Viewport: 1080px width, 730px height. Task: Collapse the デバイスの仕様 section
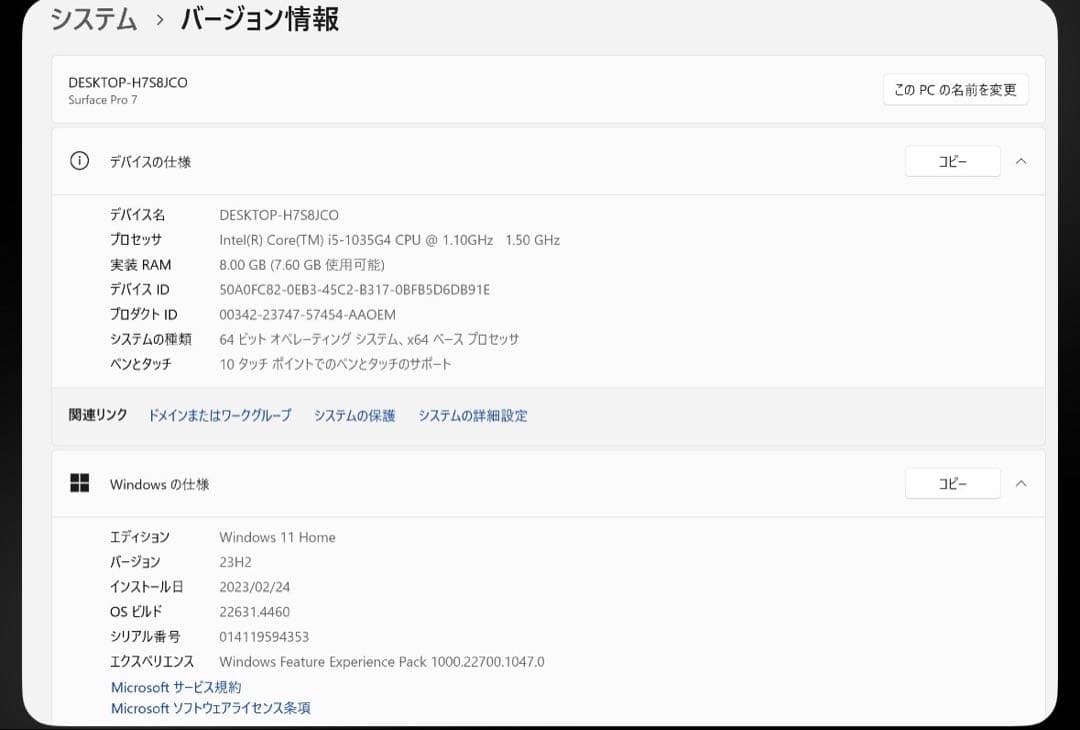coord(1021,161)
